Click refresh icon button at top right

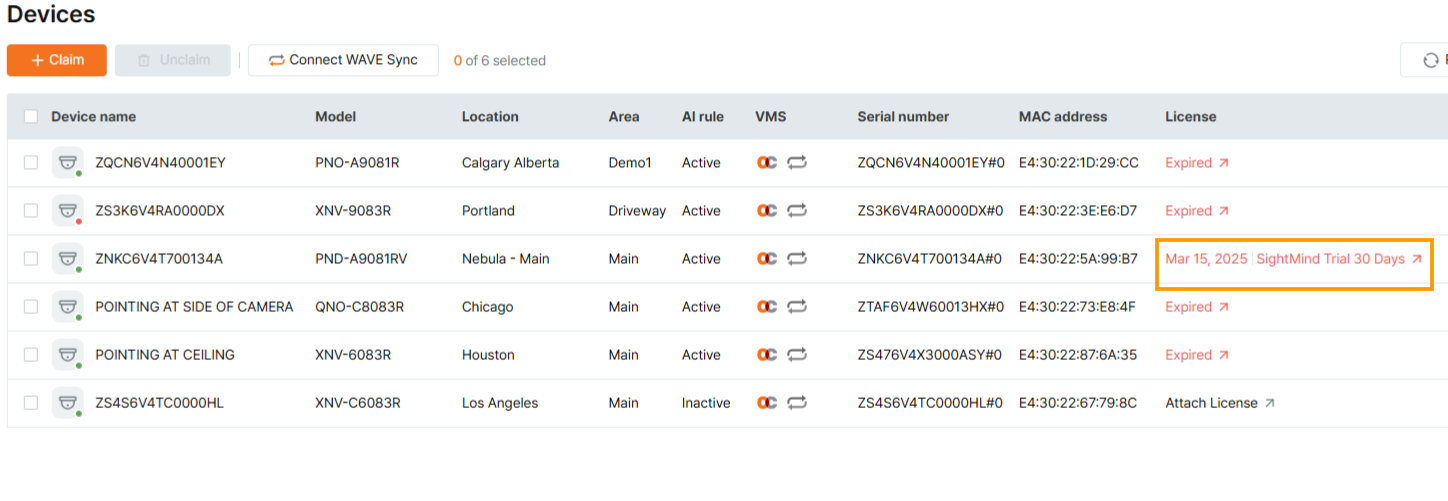tap(1430, 60)
